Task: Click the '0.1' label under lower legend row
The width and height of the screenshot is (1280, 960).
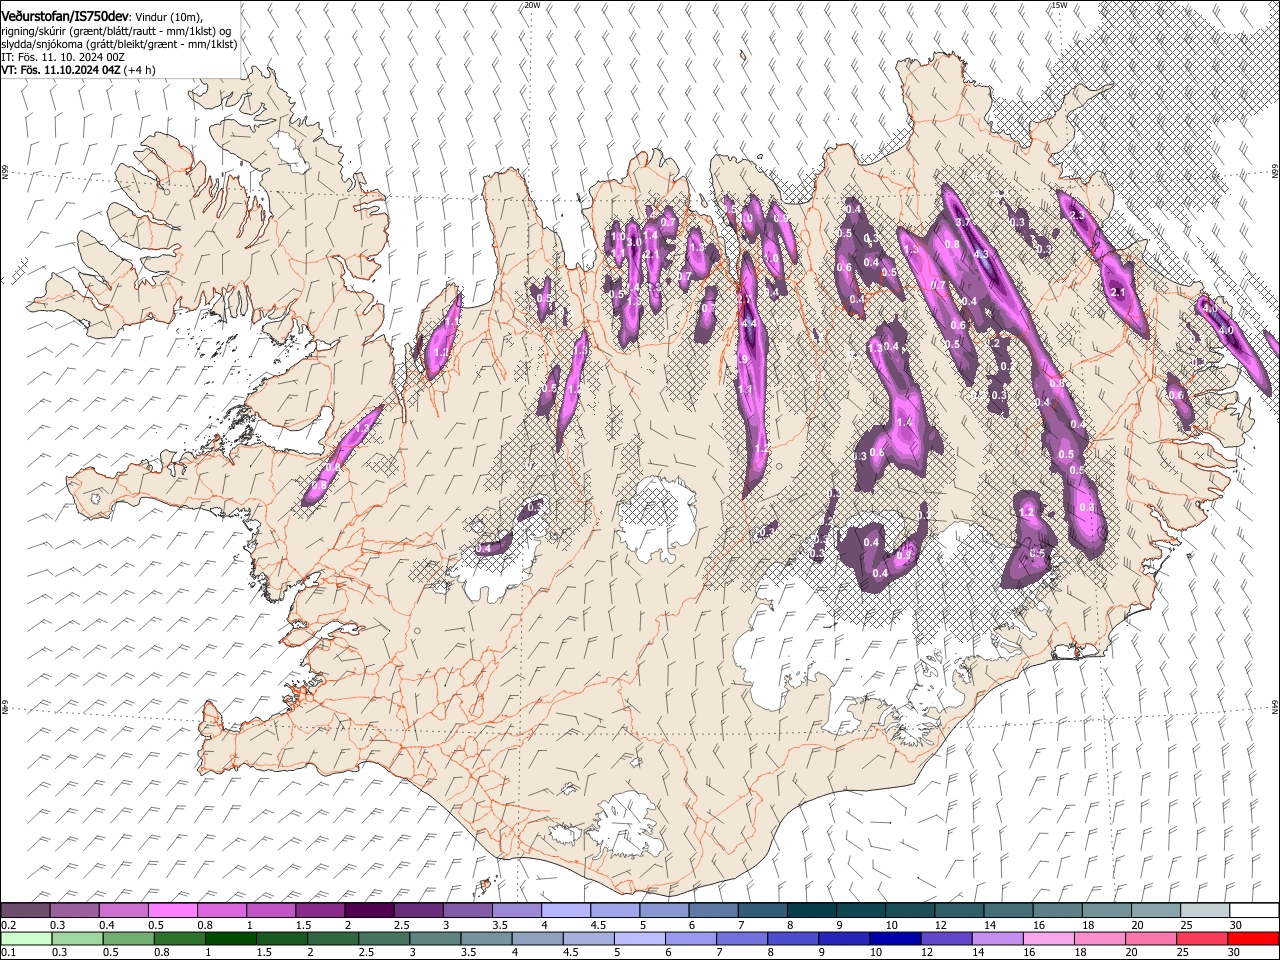Action: (8, 952)
